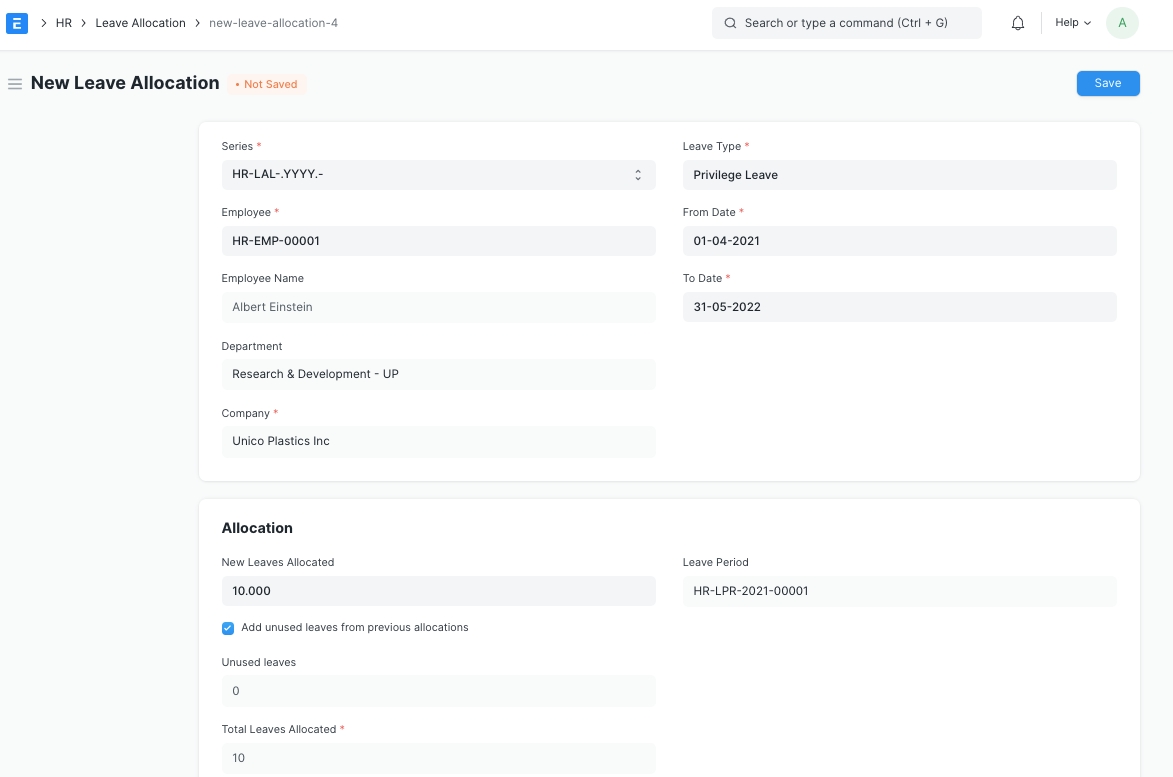The image size is (1173, 777).
Task: Expand the Help dropdown menu
Action: pos(1073,23)
